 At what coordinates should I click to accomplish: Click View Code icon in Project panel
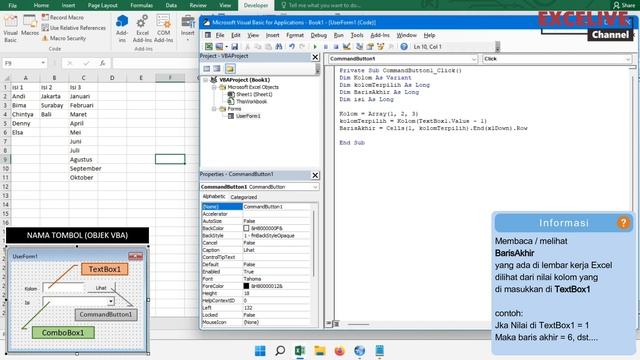(x=207, y=69)
